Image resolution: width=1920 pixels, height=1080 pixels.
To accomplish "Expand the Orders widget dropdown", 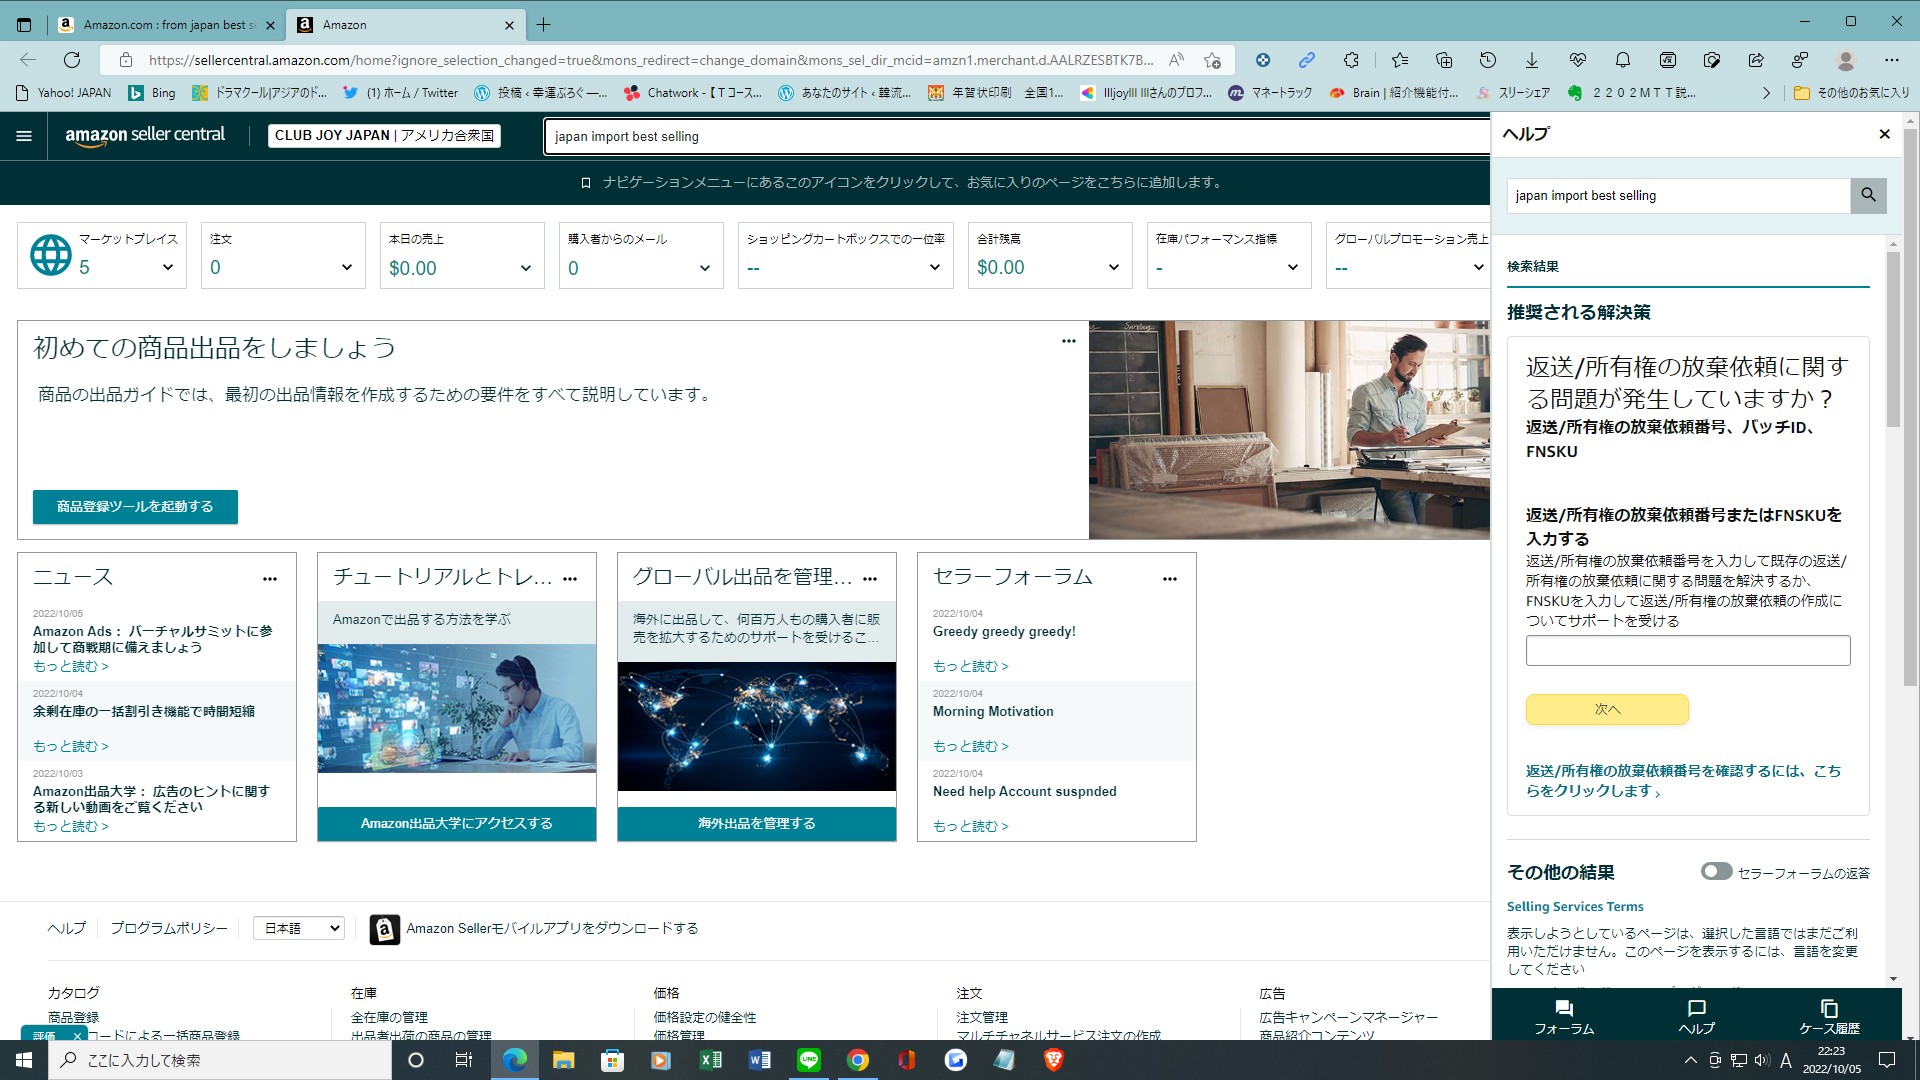I will point(346,267).
